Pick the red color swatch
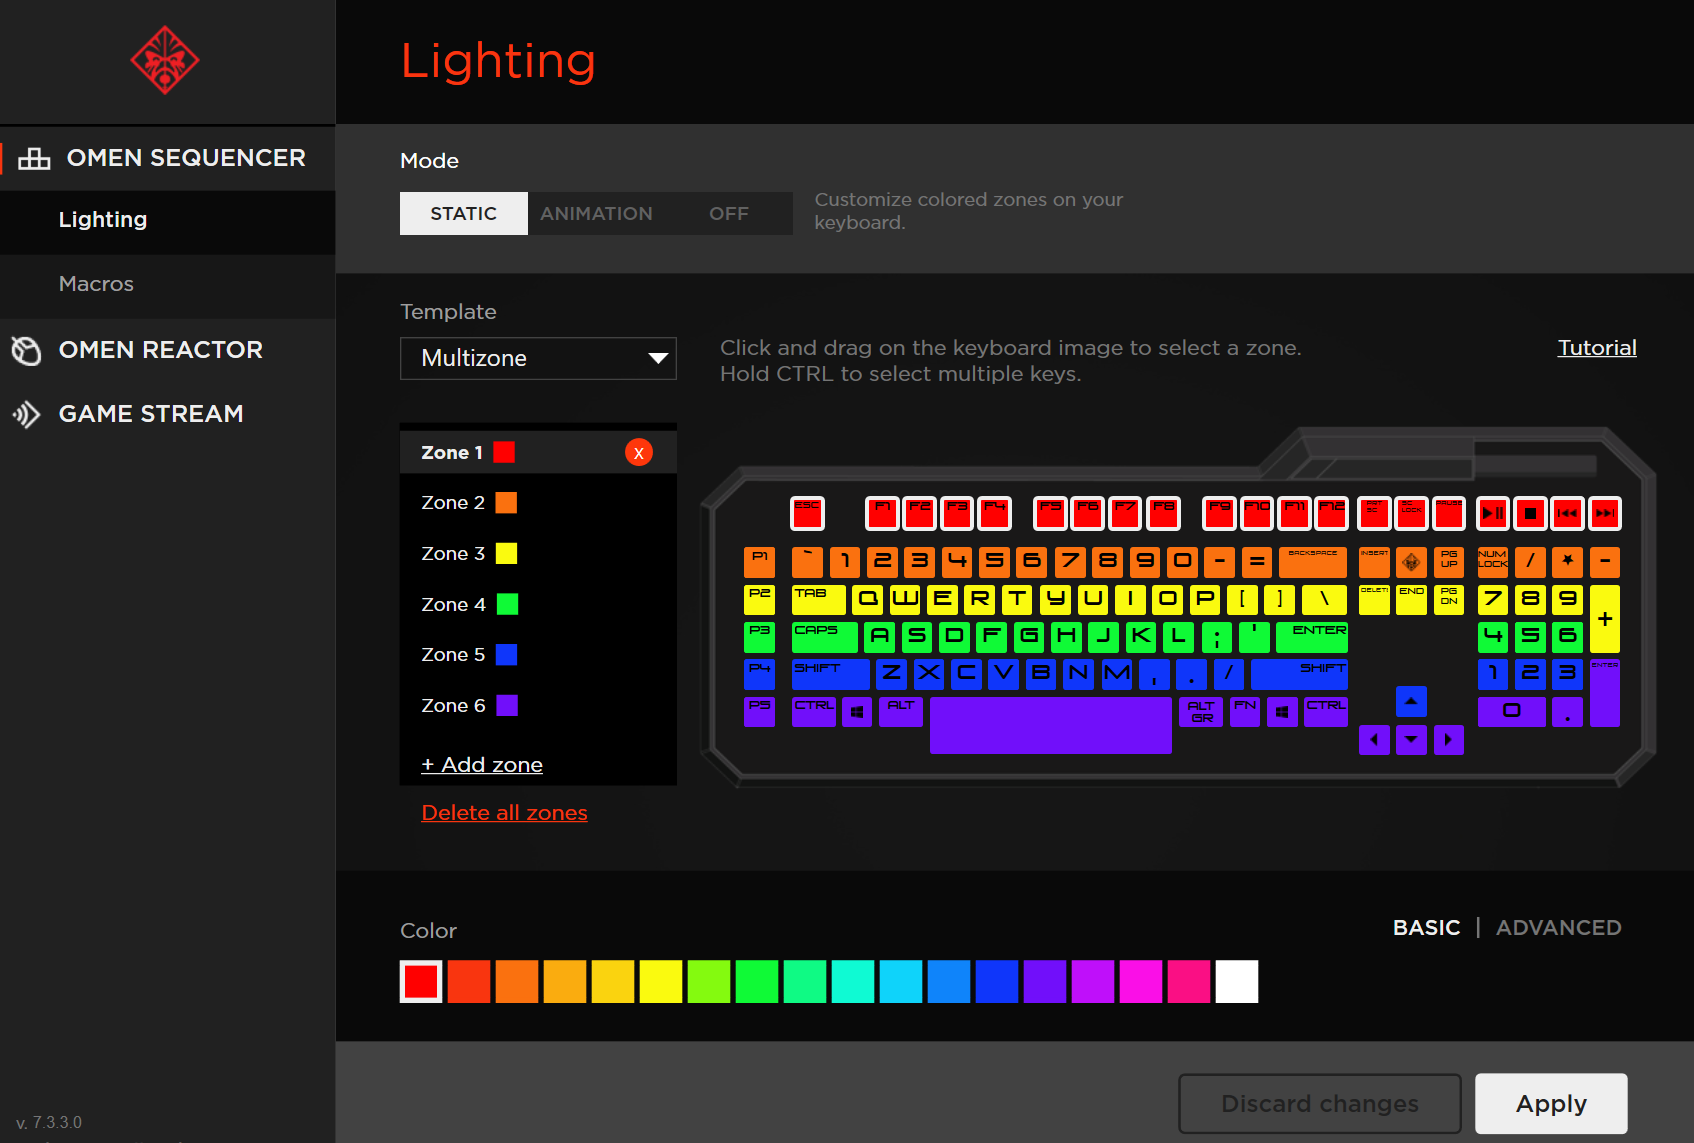This screenshot has width=1694, height=1143. coord(421,982)
